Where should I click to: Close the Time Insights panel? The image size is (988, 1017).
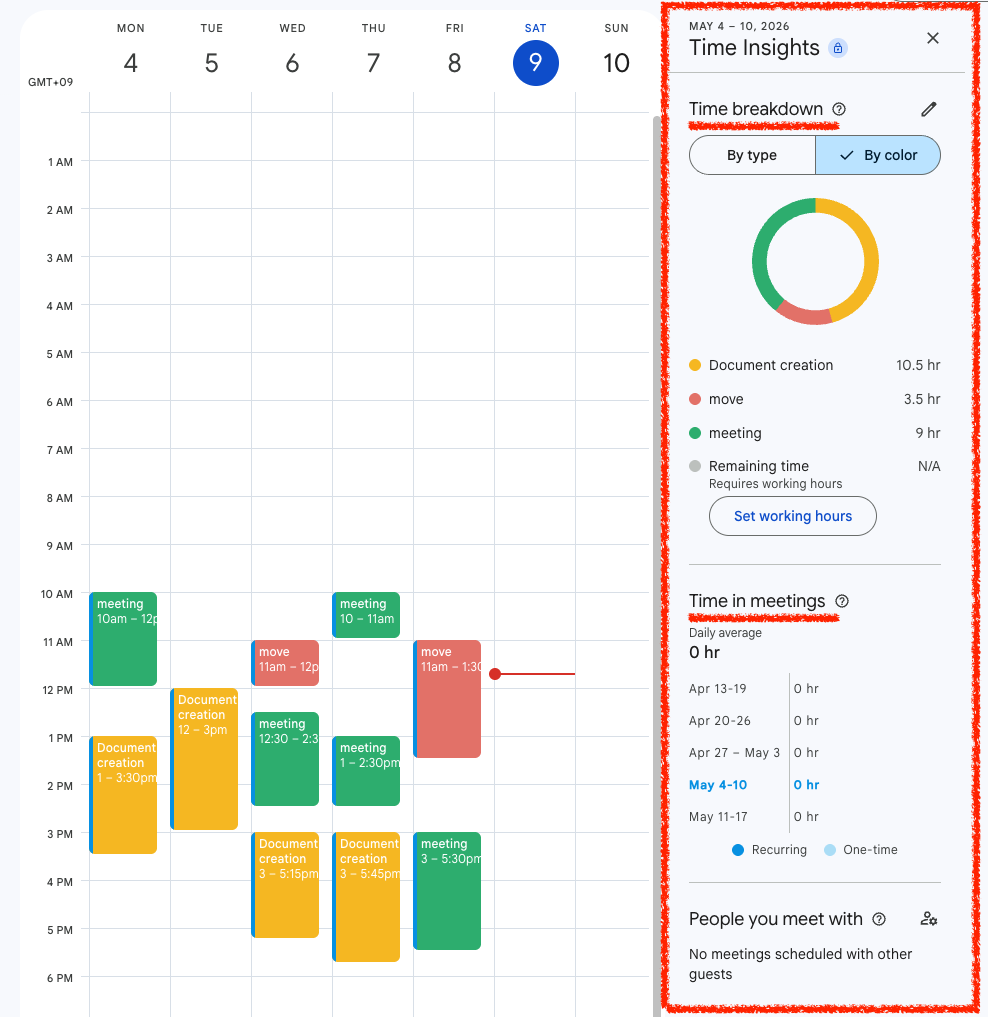click(x=932, y=38)
